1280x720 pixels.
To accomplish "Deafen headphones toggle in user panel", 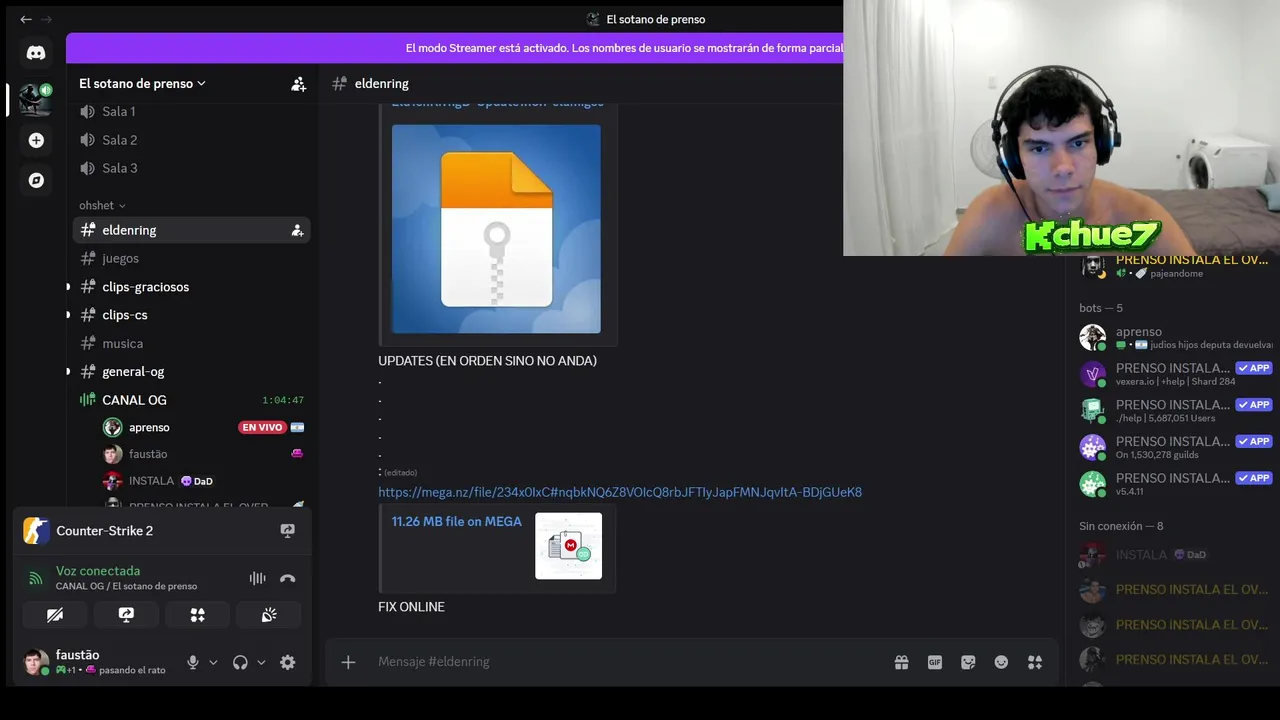I will coord(240,662).
